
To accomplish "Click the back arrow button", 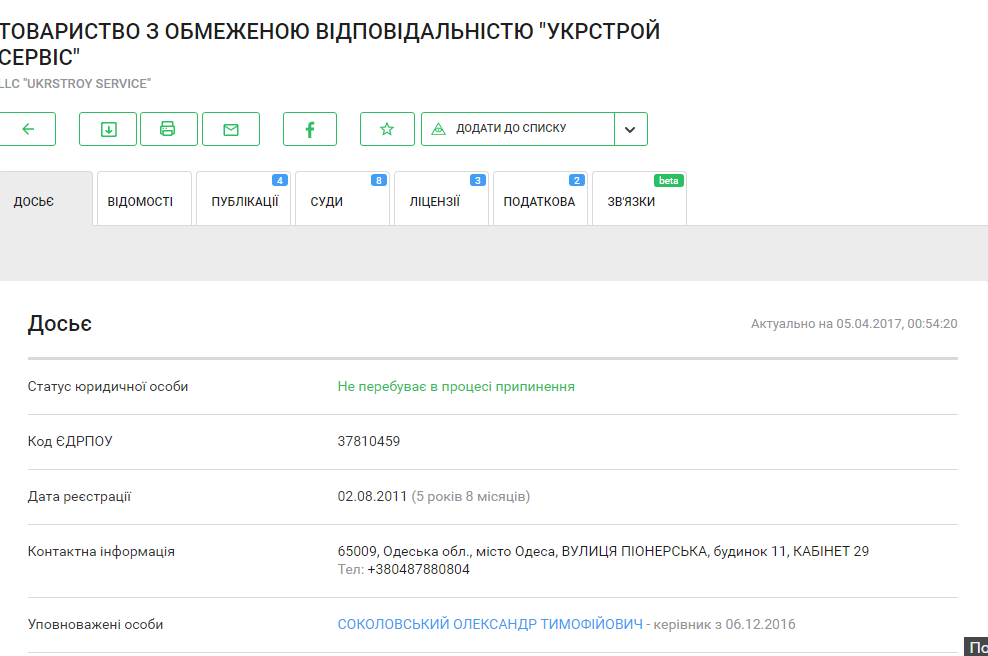I will pyautogui.click(x=27, y=129).
